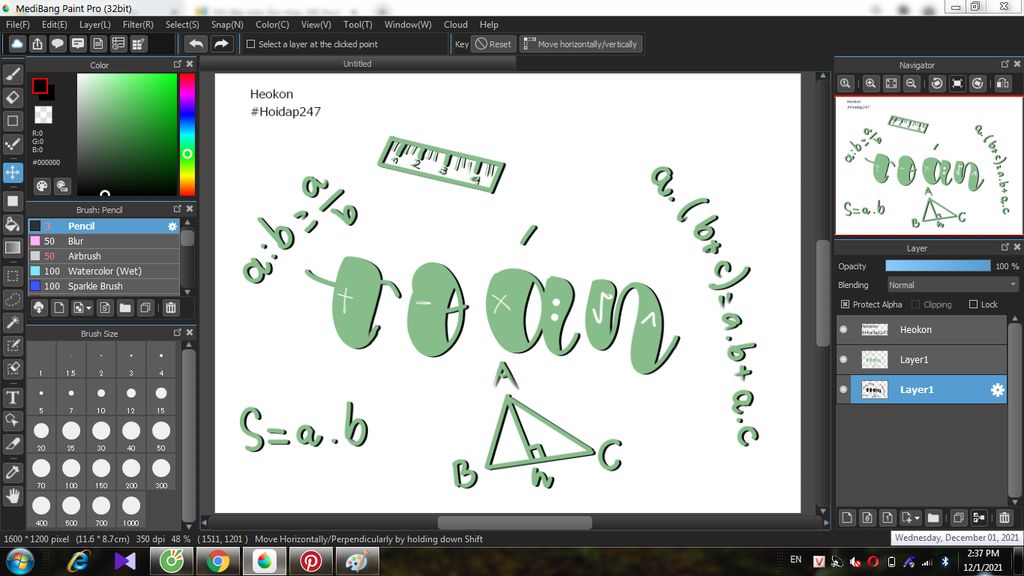The image size is (1024, 576).
Task: Open the Snap menu
Action: [227, 24]
